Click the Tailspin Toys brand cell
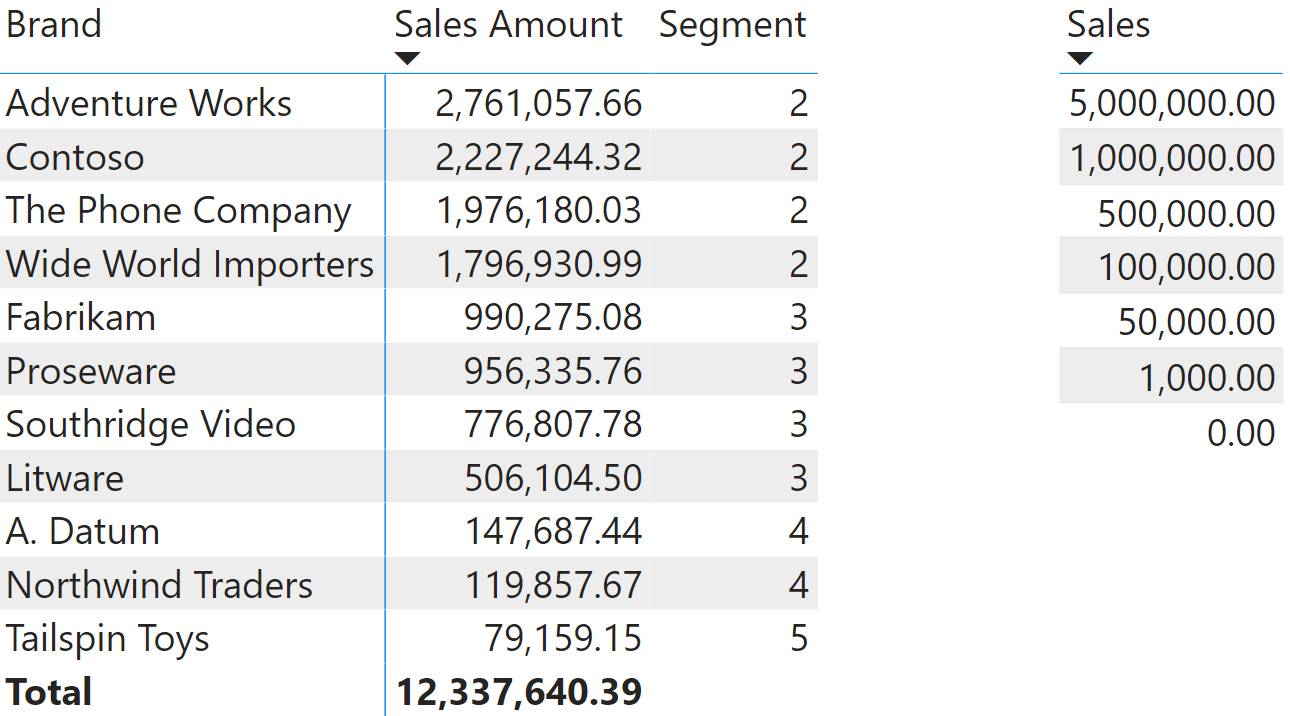1290x716 pixels. [108, 638]
